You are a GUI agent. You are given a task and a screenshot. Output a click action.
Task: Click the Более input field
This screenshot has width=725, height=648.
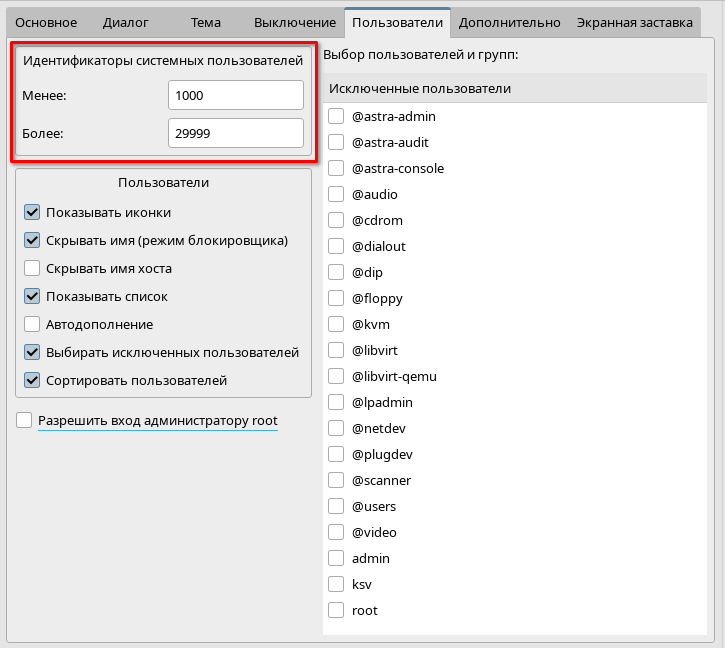pos(235,133)
